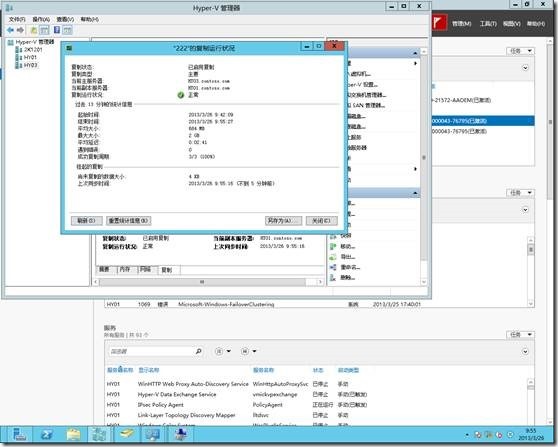Click the 重置统计信息(S) button
Viewport: 558px width, 447px height.
tap(128, 221)
